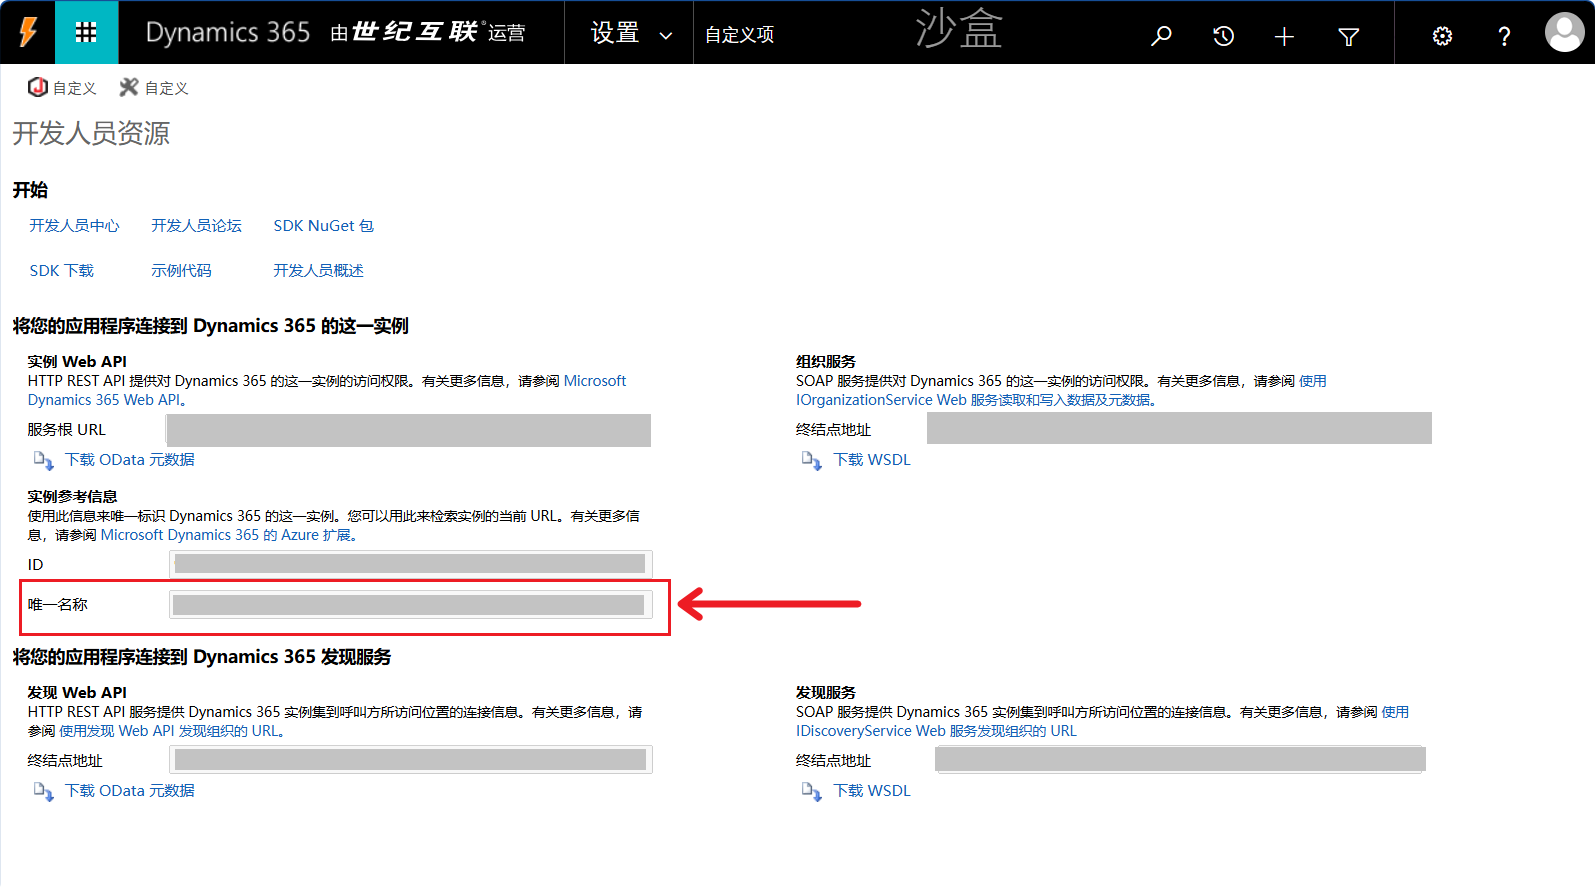This screenshot has height=891, width=1595.
Task: Open the search magnifier icon
Action: [x=1161, y=36]
